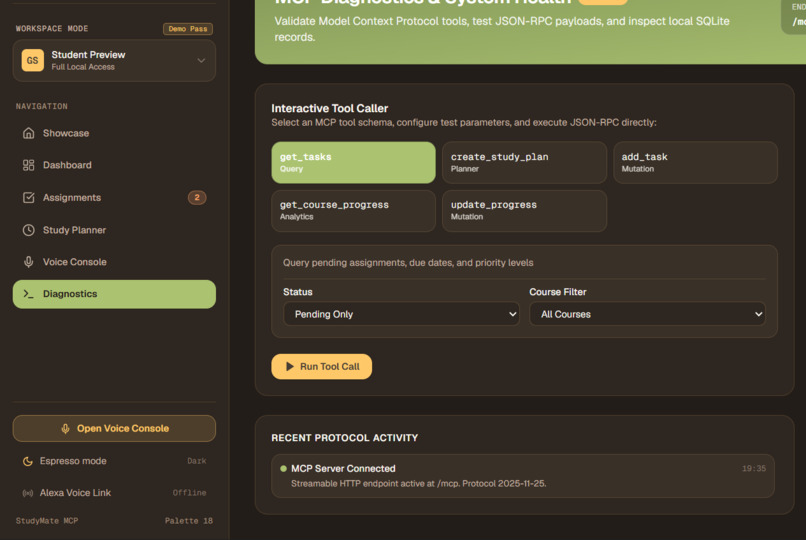Select the create_study_plan Planner tool
Viewport: 806px width, 540px height.
click(524, 162)
